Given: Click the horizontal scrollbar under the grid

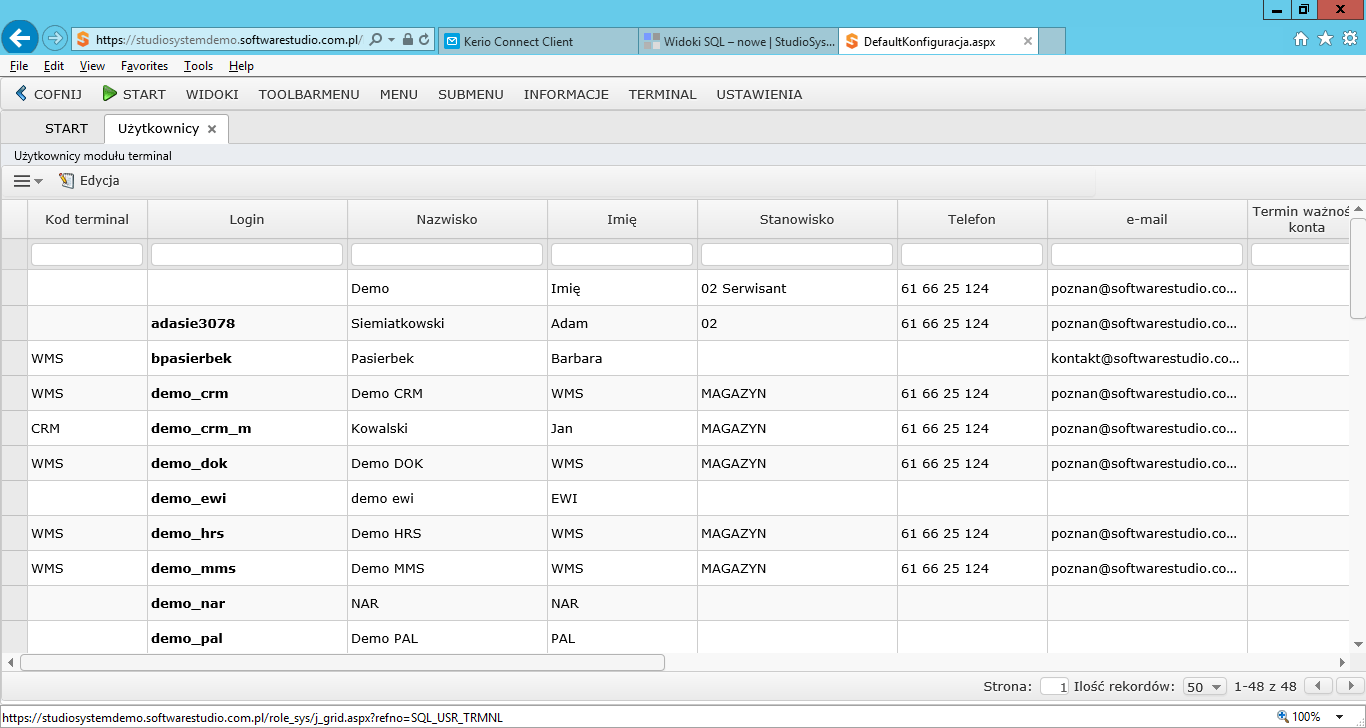Looking at the screenshot, I should click(x=343, y=662).
